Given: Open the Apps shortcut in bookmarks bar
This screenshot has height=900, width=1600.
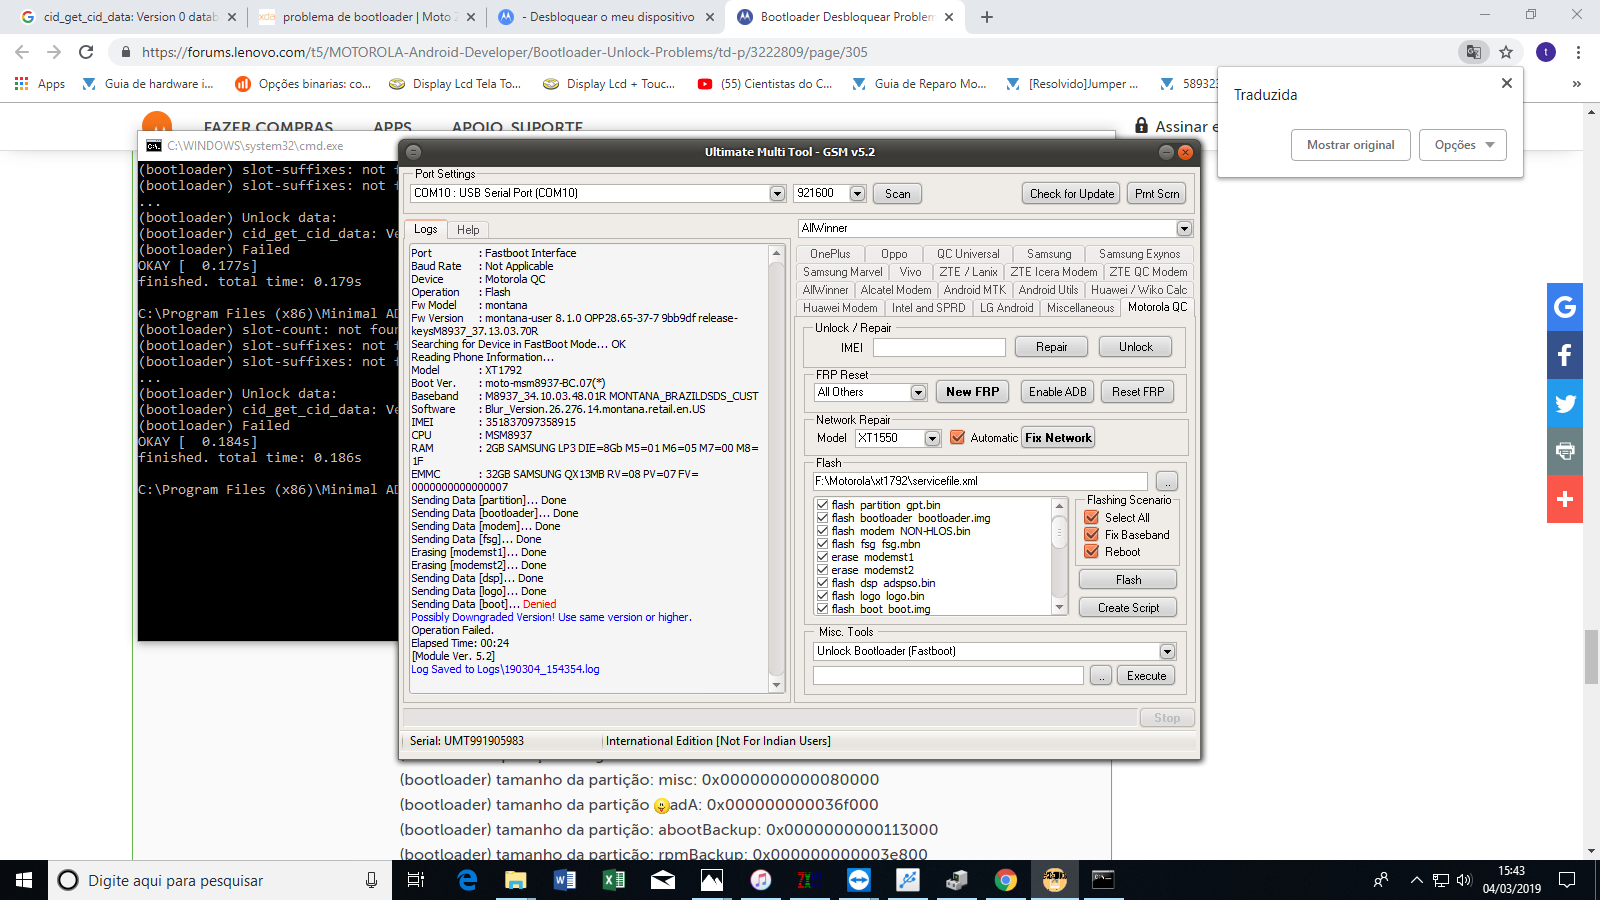Looking at the screenshot, I should click(40, 84).
